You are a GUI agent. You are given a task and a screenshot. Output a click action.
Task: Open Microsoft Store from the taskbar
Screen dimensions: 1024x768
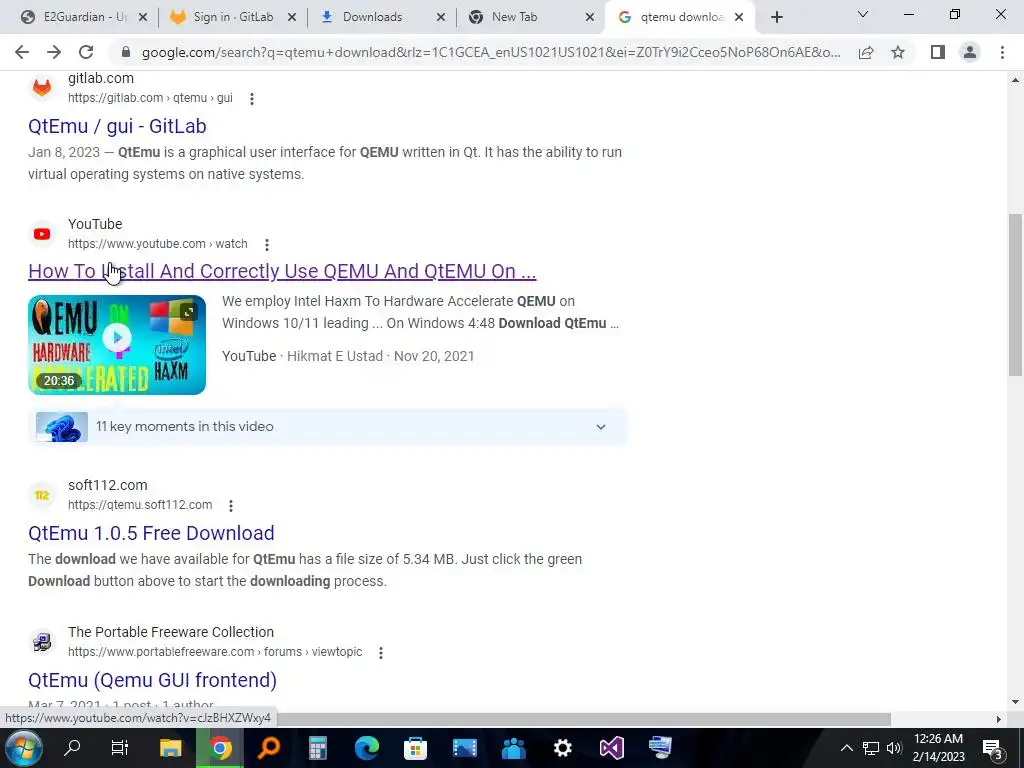tap(415, 748)
